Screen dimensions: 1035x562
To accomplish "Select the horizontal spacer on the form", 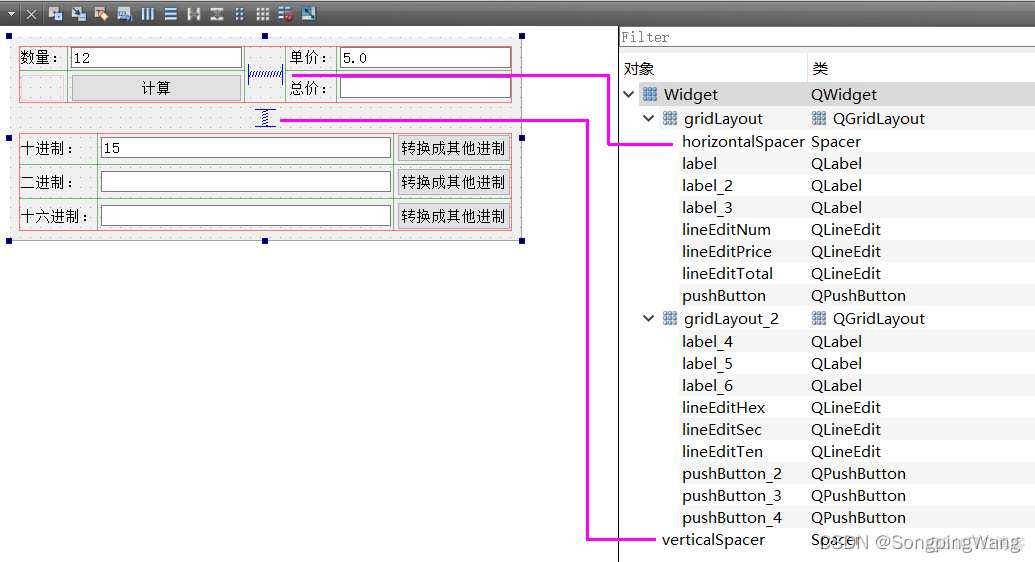I will coord(265,74).
